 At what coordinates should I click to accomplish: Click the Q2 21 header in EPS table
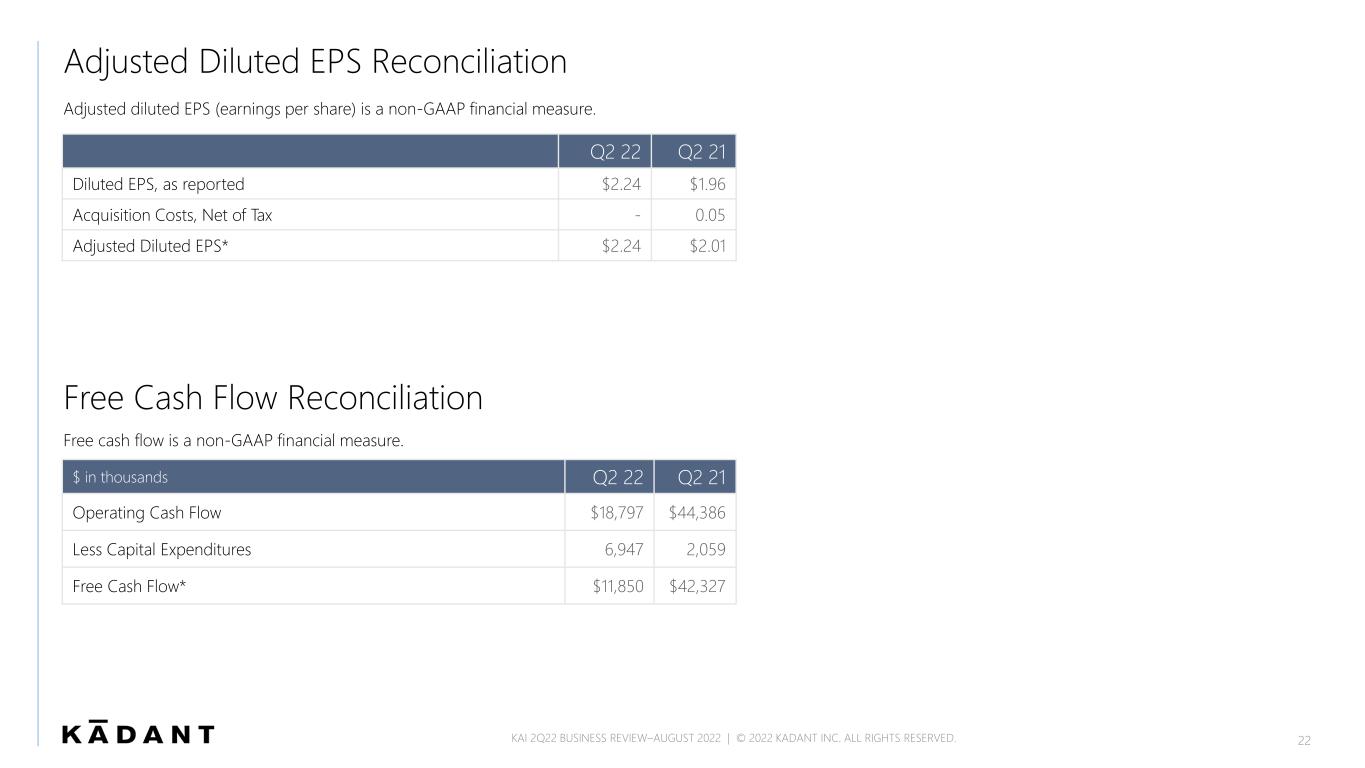click(x=702, y=152)
